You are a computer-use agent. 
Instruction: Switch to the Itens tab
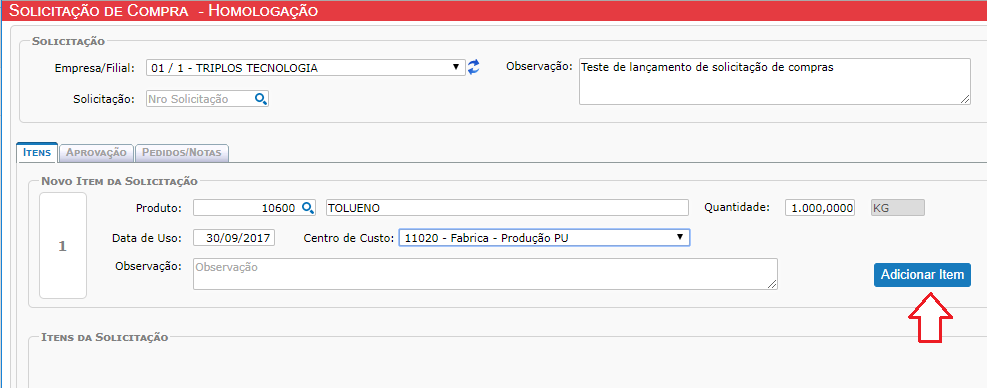click(37, 152)
